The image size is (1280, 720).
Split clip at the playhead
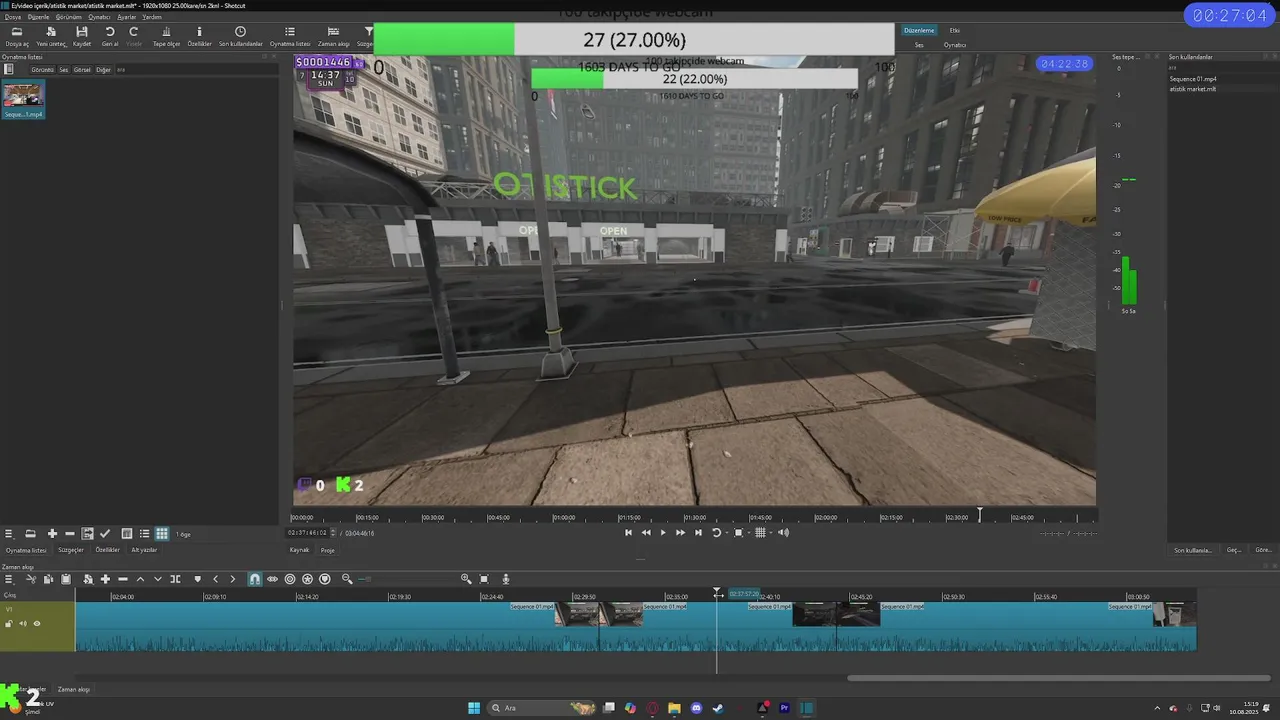tap(175, 579)
